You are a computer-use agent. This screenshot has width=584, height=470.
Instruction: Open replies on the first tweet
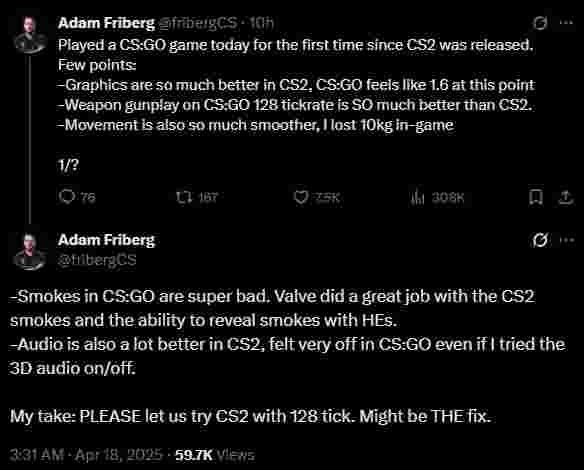[x=77, y=197]
